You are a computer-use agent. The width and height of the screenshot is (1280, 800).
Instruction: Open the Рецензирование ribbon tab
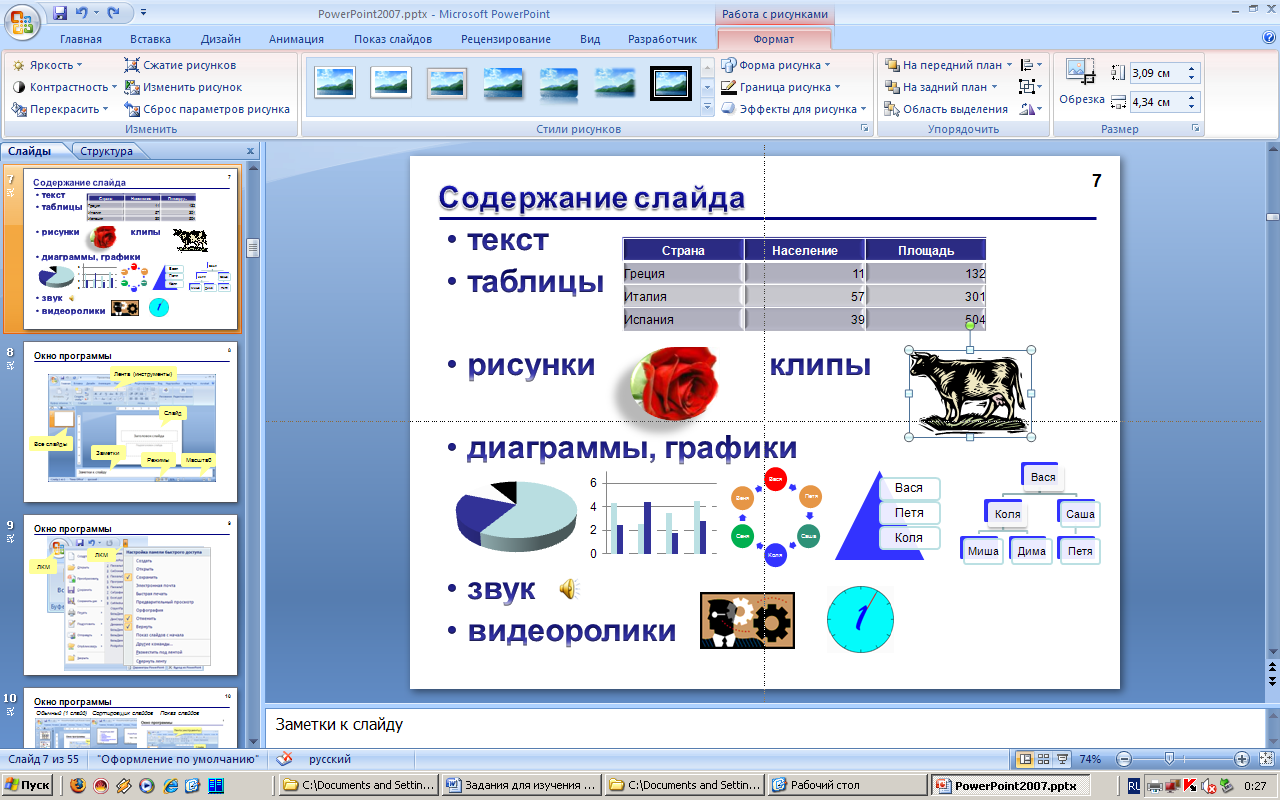(506, 39)
